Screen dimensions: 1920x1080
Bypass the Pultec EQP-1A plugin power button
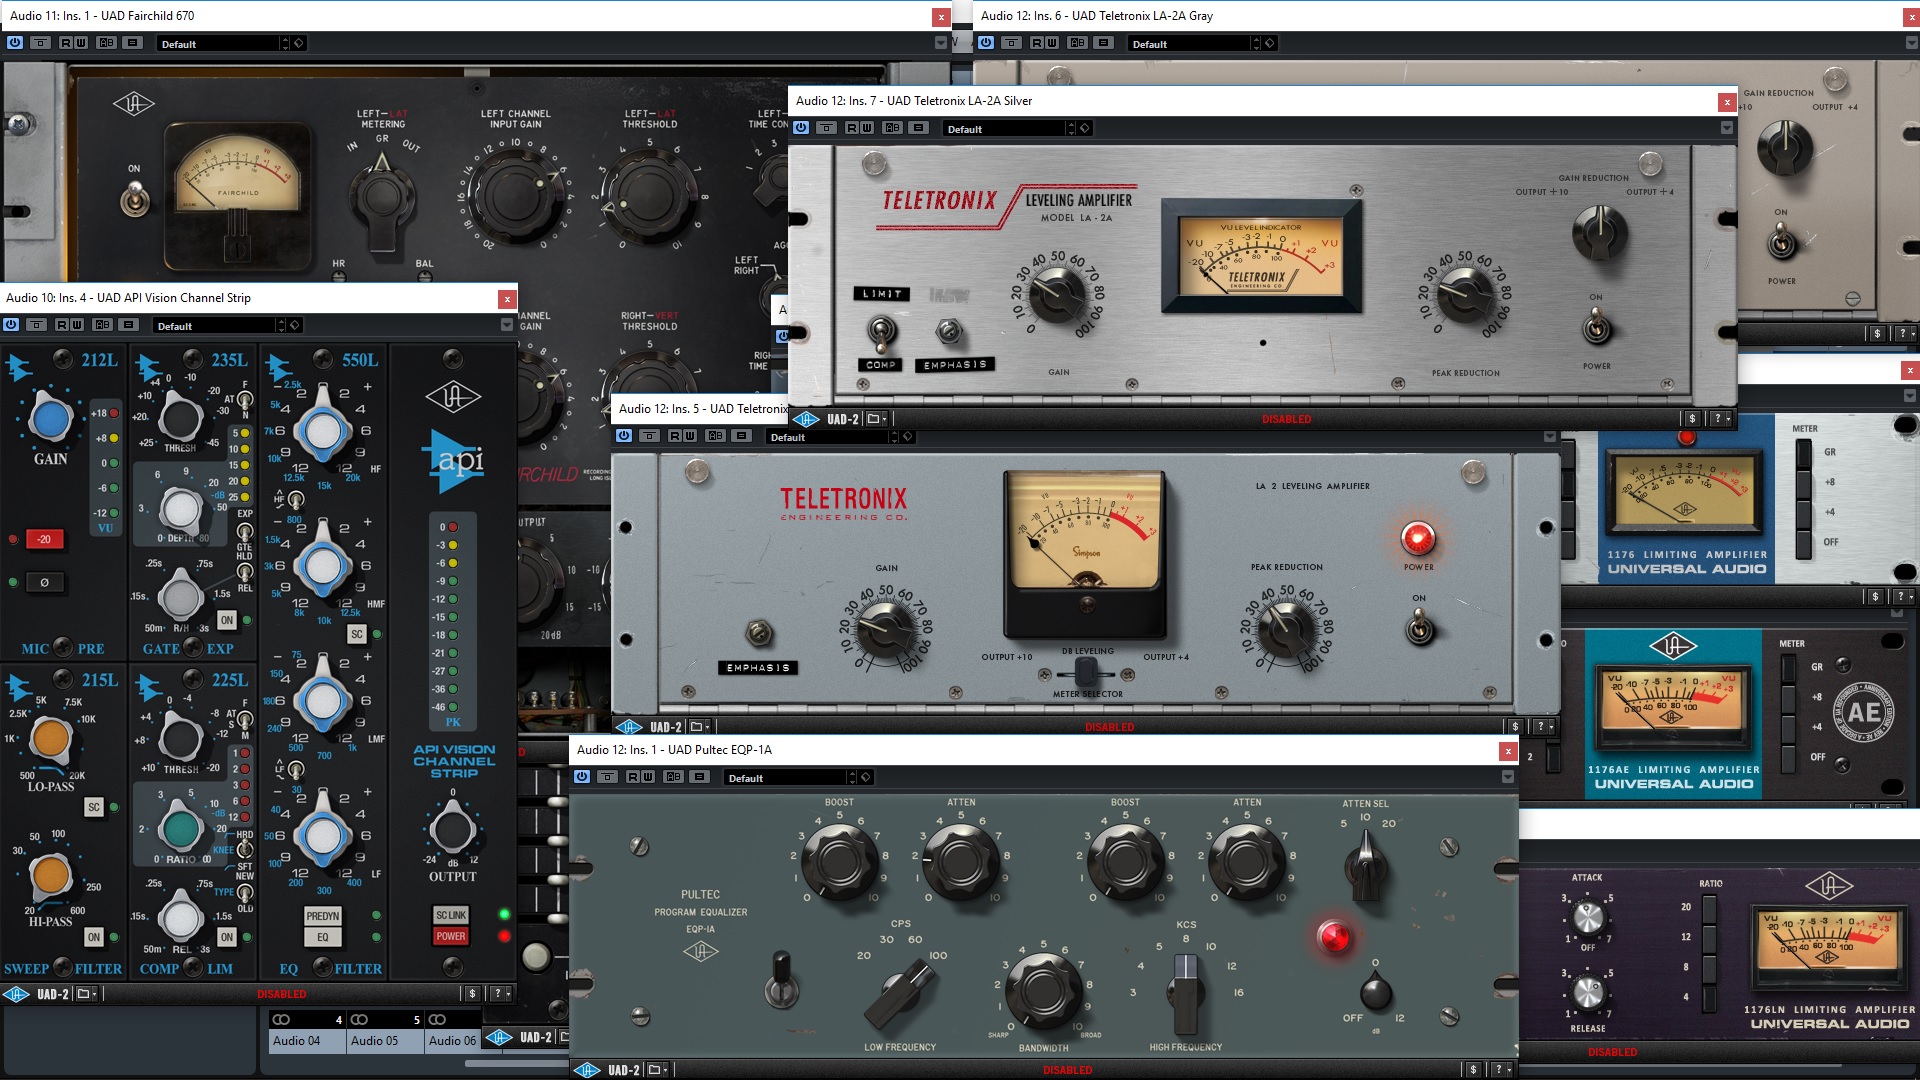tap(582, 777)
